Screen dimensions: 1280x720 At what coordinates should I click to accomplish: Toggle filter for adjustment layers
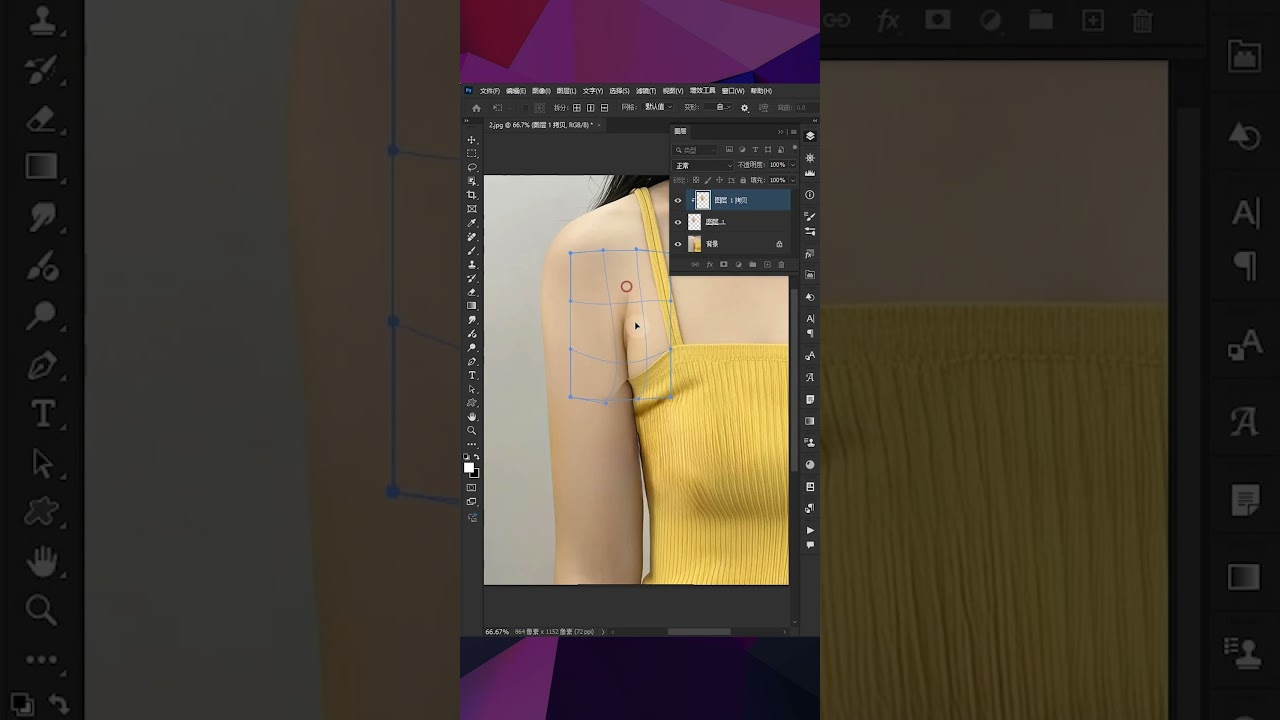(742, 149)
